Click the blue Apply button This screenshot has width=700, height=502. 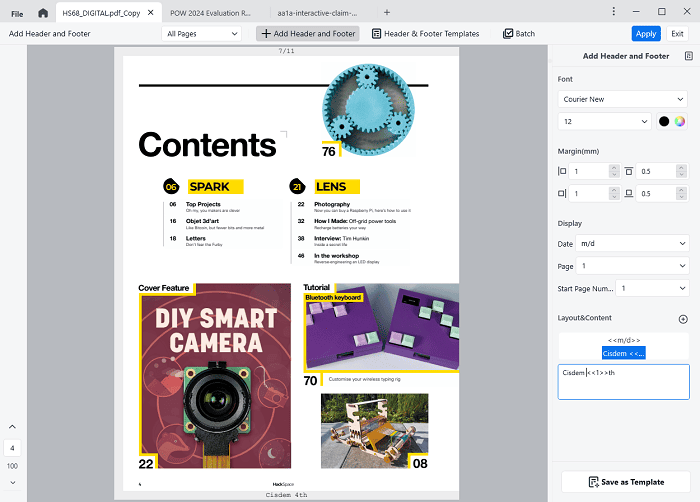pyautogui.click(x=645, y=33)
